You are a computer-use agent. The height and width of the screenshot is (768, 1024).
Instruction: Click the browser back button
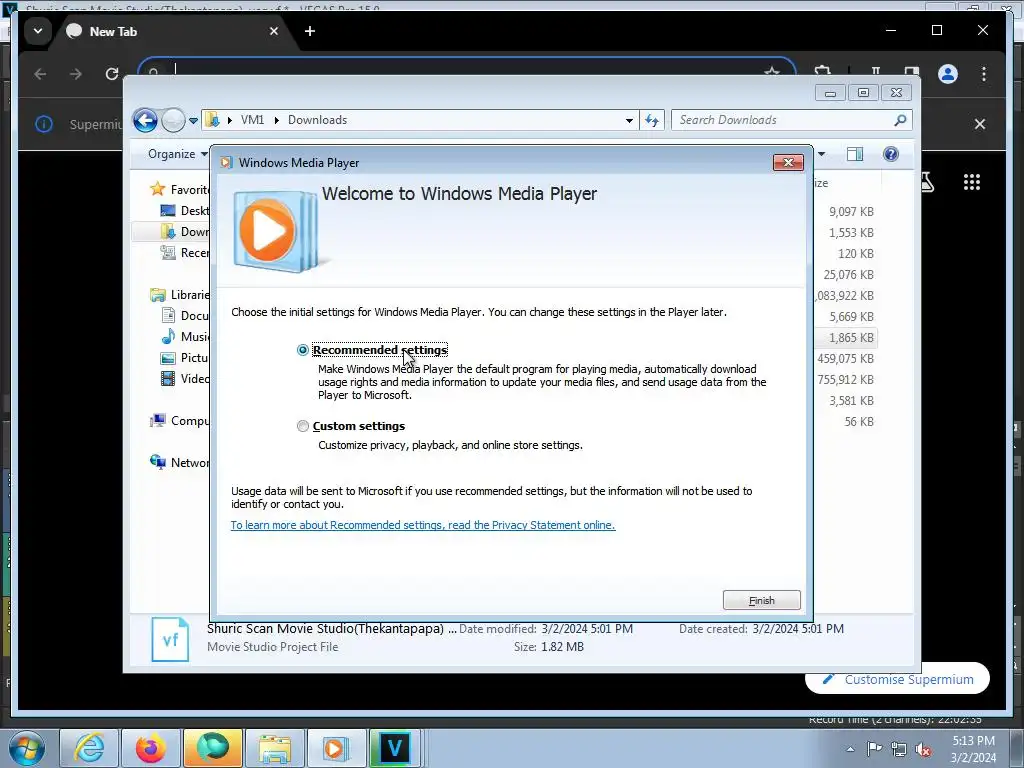40,74
